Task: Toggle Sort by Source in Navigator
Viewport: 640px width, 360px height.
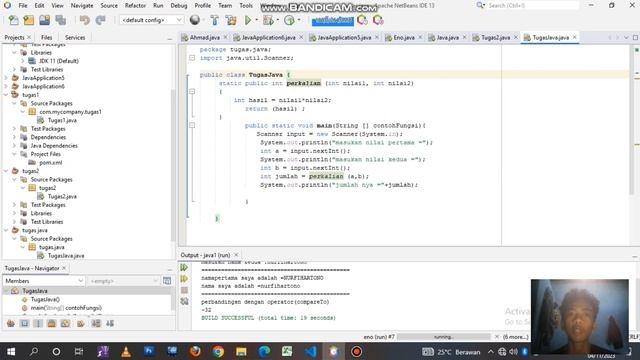Action: [110, 323]
